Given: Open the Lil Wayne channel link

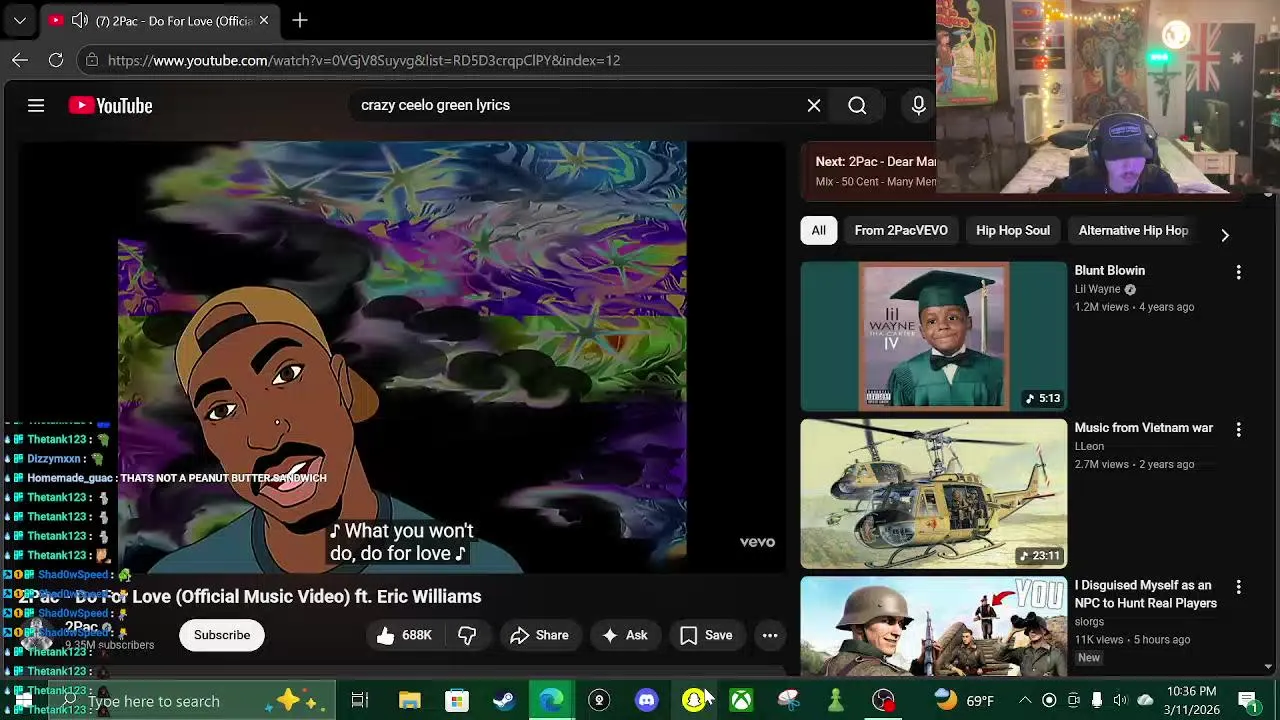Looking at the screenshot, I should tap(1097, 289).
